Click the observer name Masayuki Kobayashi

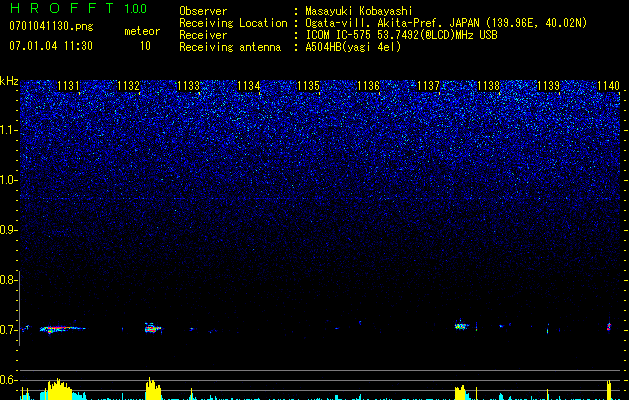pos(359,11)
